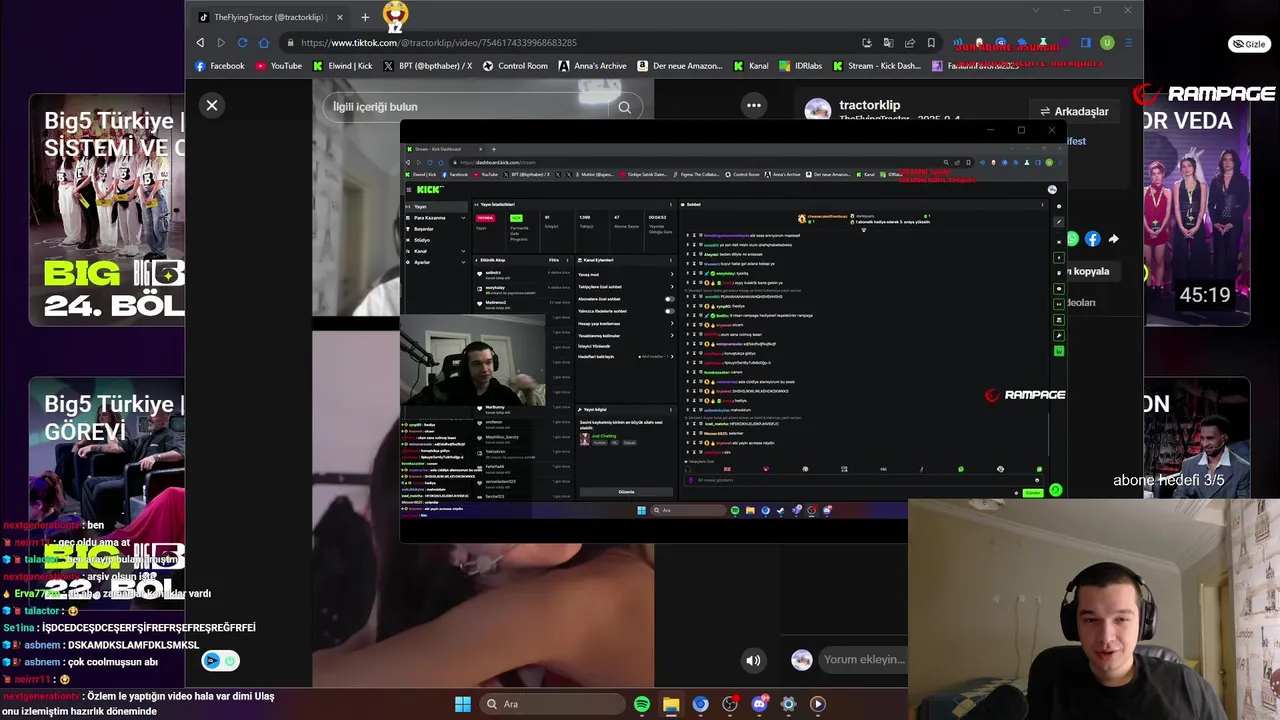This screenshot has width=1280, height=720.
Task: Open Spotify from the taskbar
Action: (642, 704)
